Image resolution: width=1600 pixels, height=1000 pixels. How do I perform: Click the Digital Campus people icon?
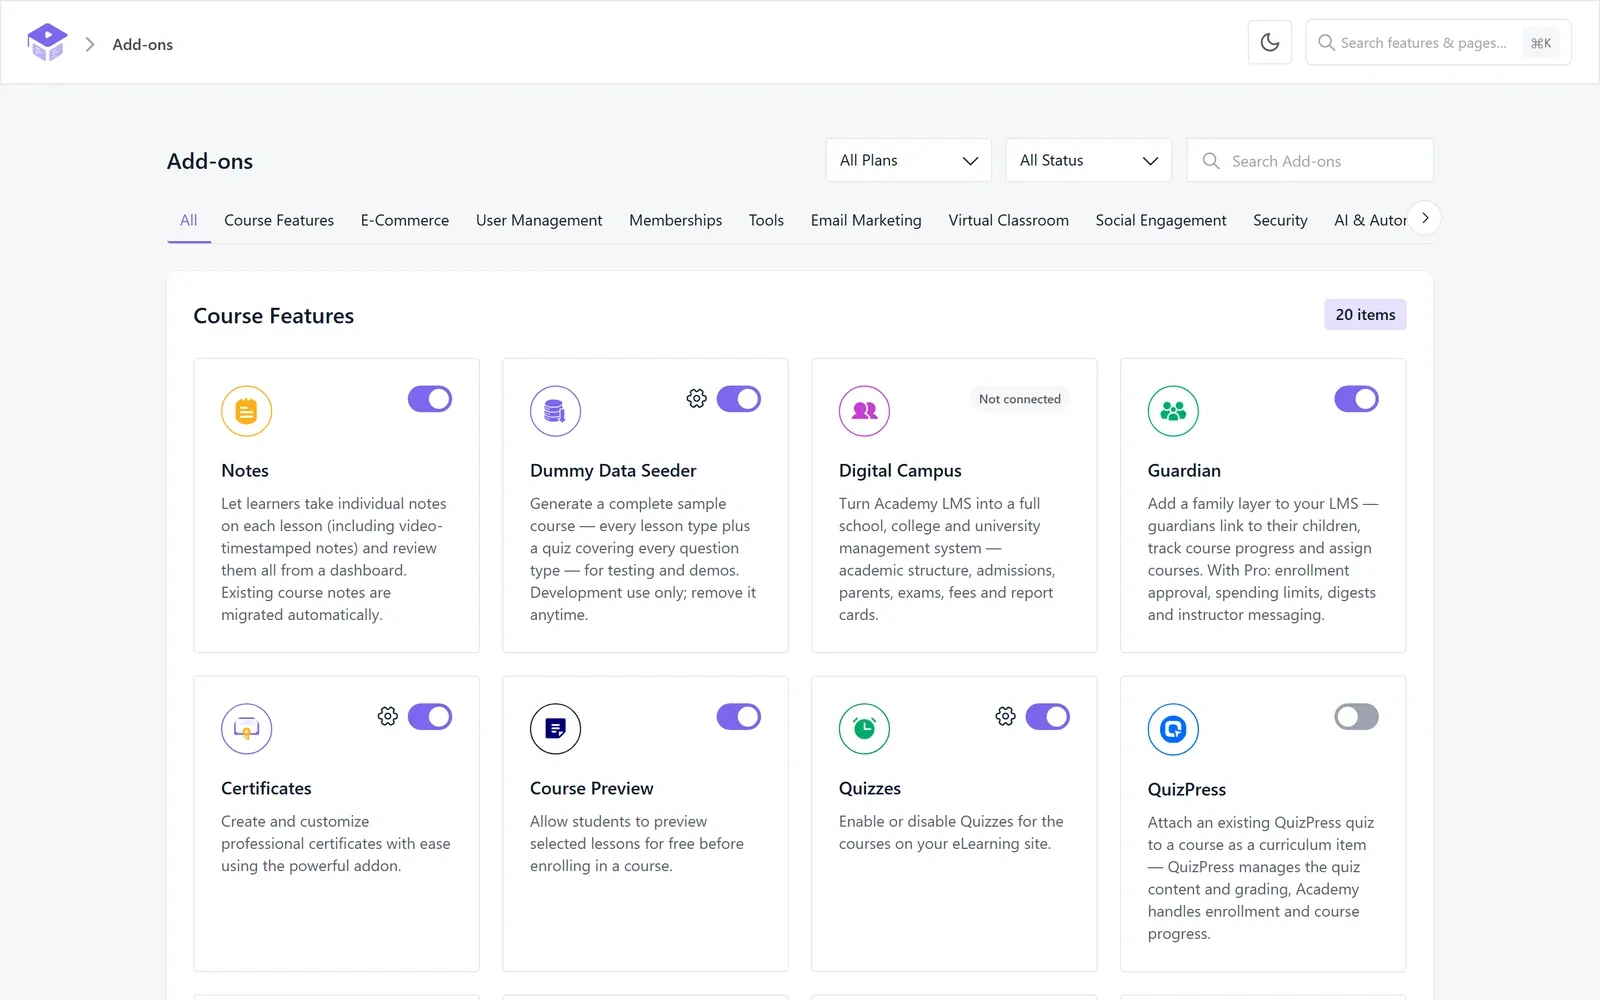pyautogui.click(x=864, y=411)
